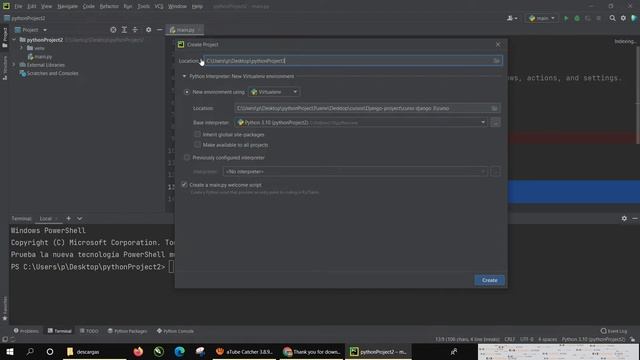Viewport: 640px width, 360px height.
Task: Open the File menu
Action: click(x=18, y=7)
